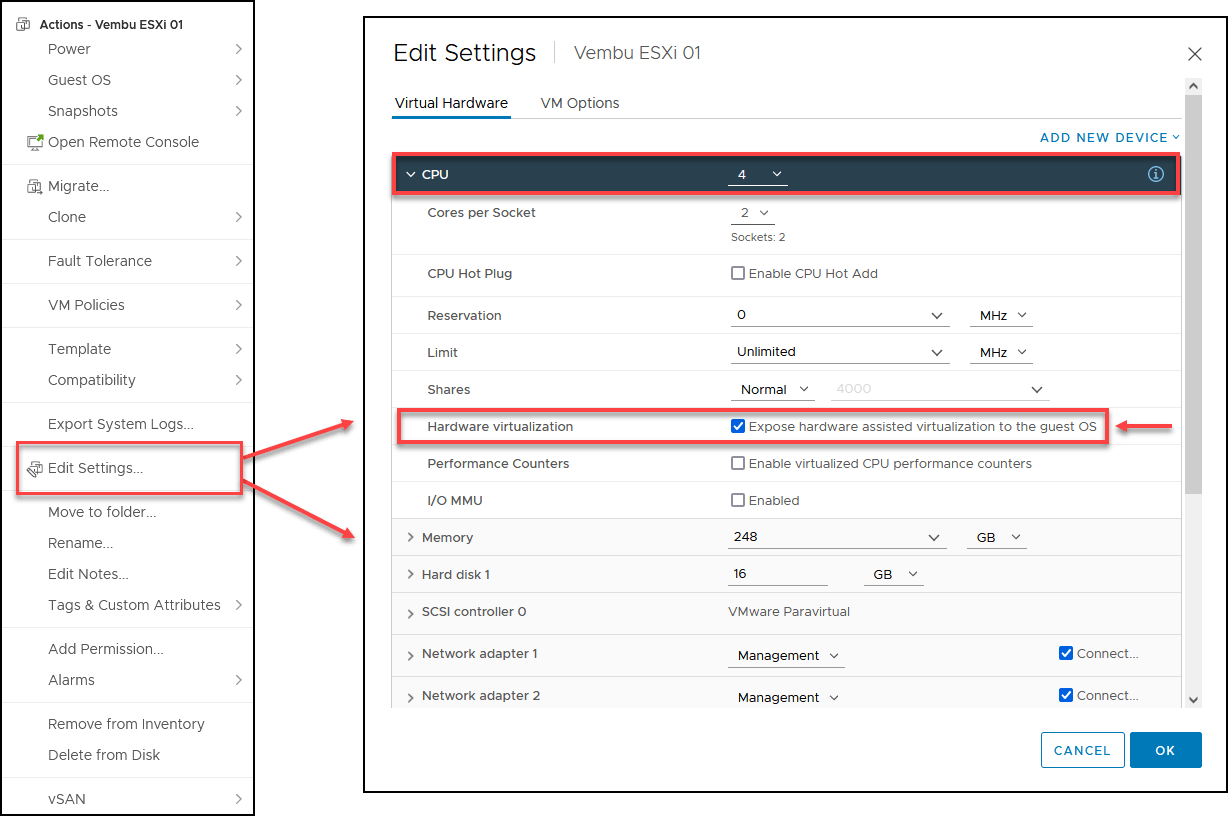Tick the I/O MMU Enabled checkbox

[x=738, y=500]
